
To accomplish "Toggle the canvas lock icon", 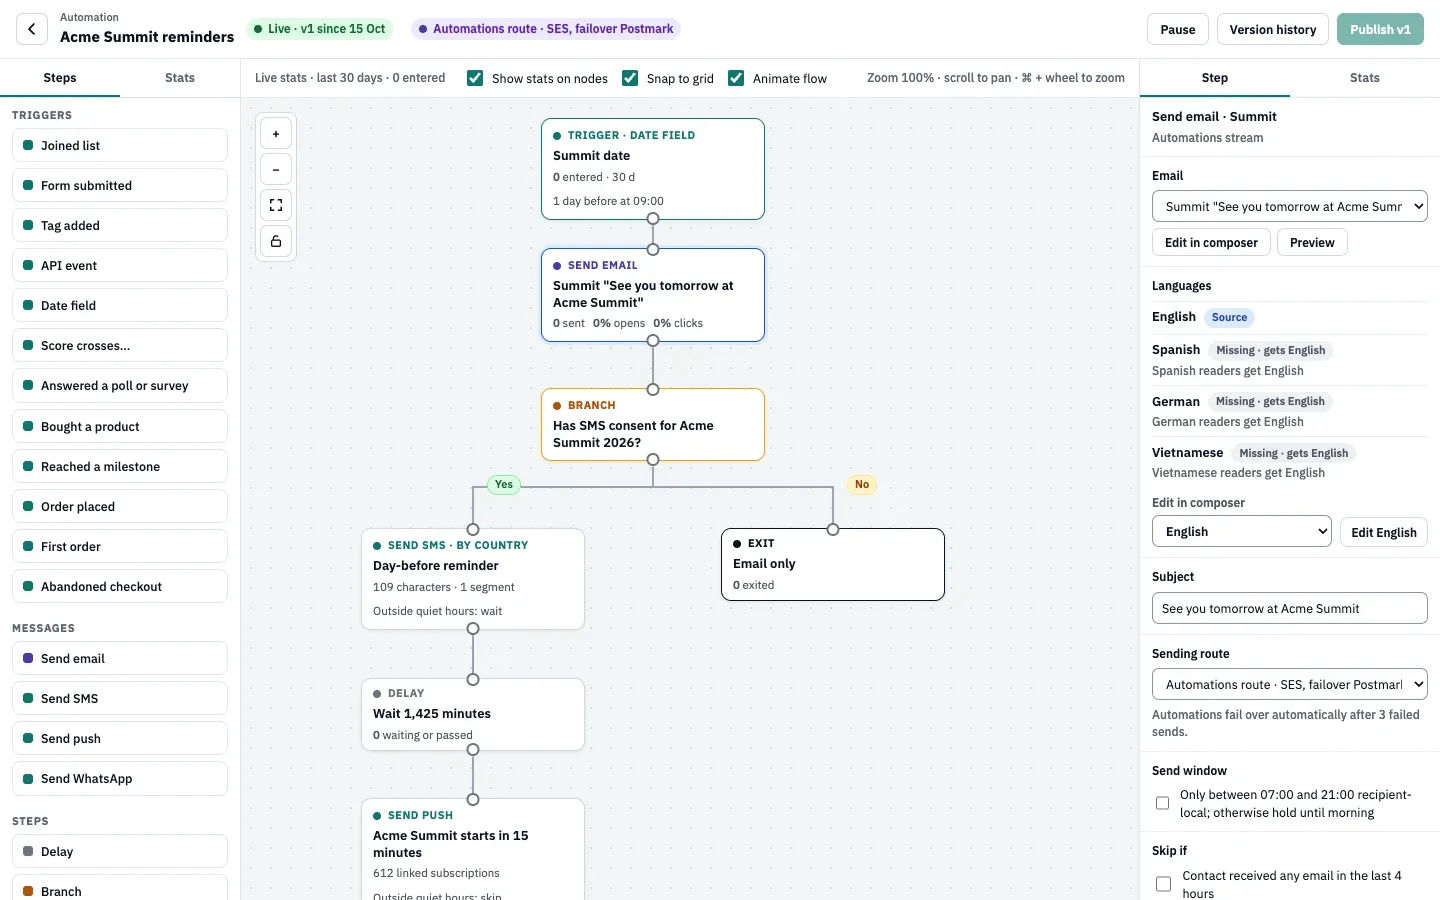I will click(x=276, y=242).
